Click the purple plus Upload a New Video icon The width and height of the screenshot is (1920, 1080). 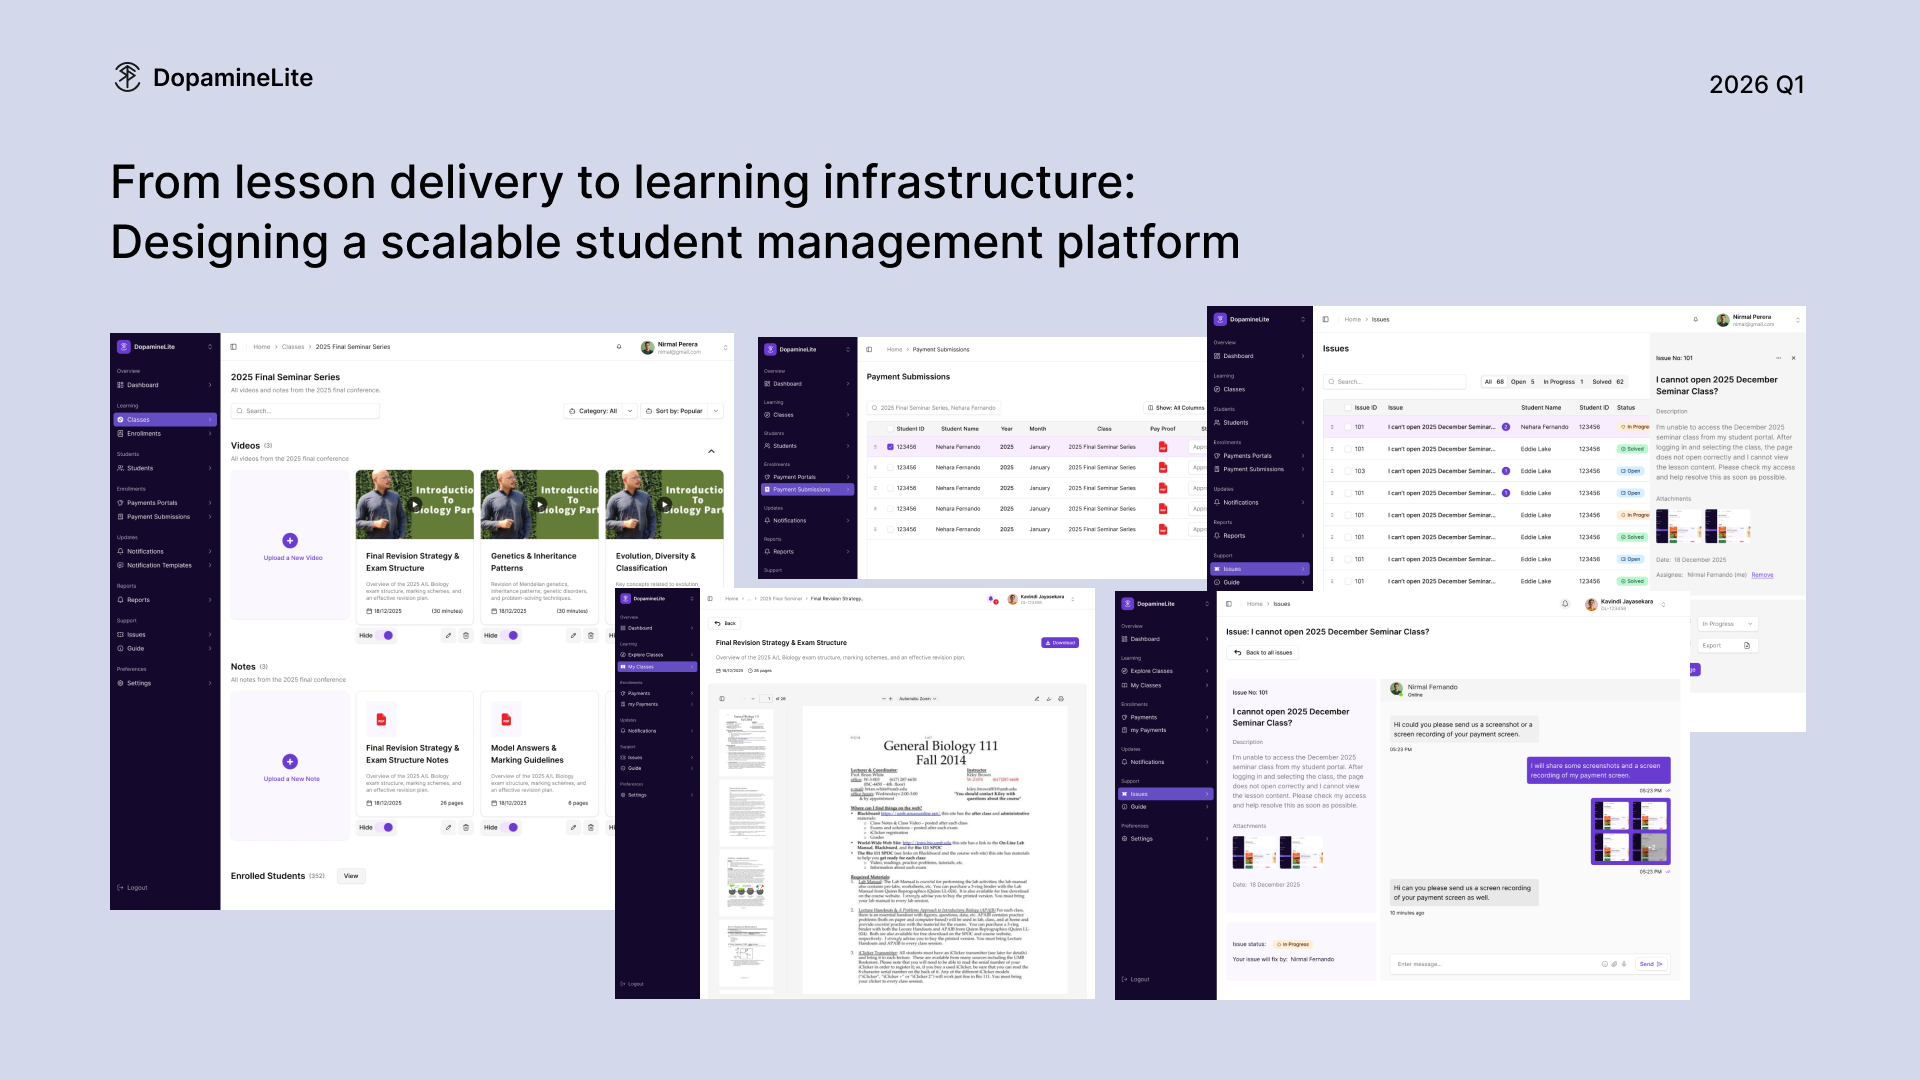click(x=290, y=540)
